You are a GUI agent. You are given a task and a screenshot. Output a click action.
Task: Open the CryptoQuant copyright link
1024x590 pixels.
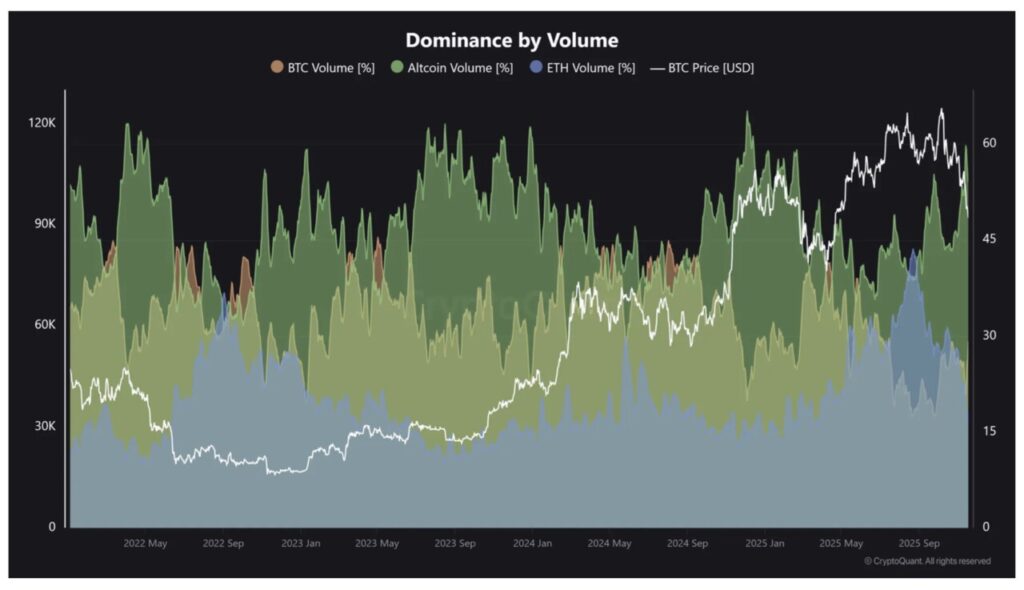(x=927, y=561)
